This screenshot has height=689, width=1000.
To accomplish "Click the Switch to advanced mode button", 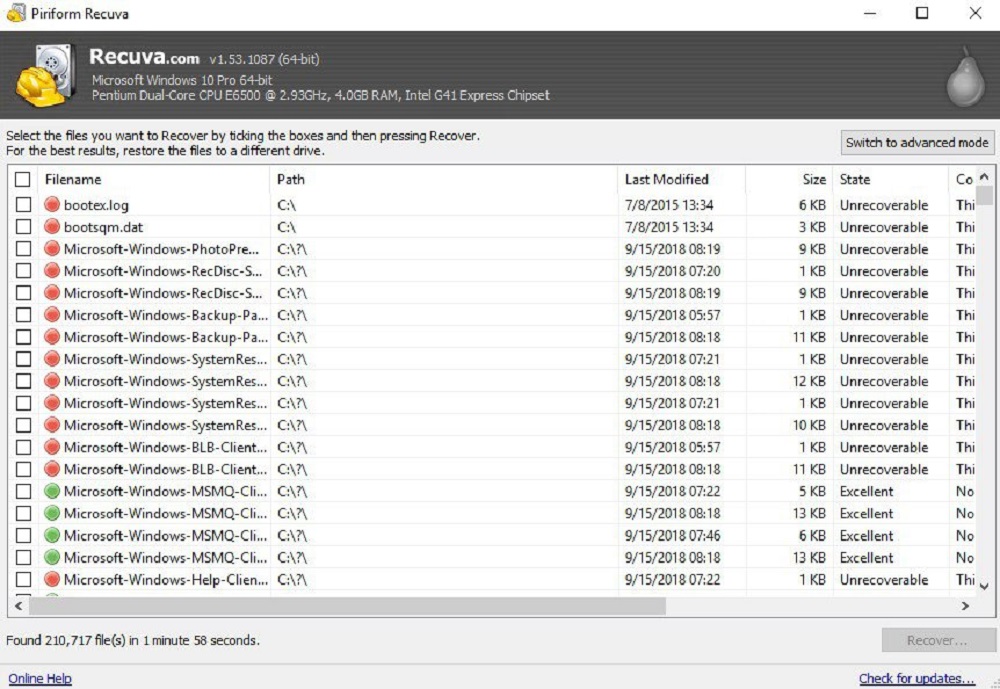I will click(917, 142).
